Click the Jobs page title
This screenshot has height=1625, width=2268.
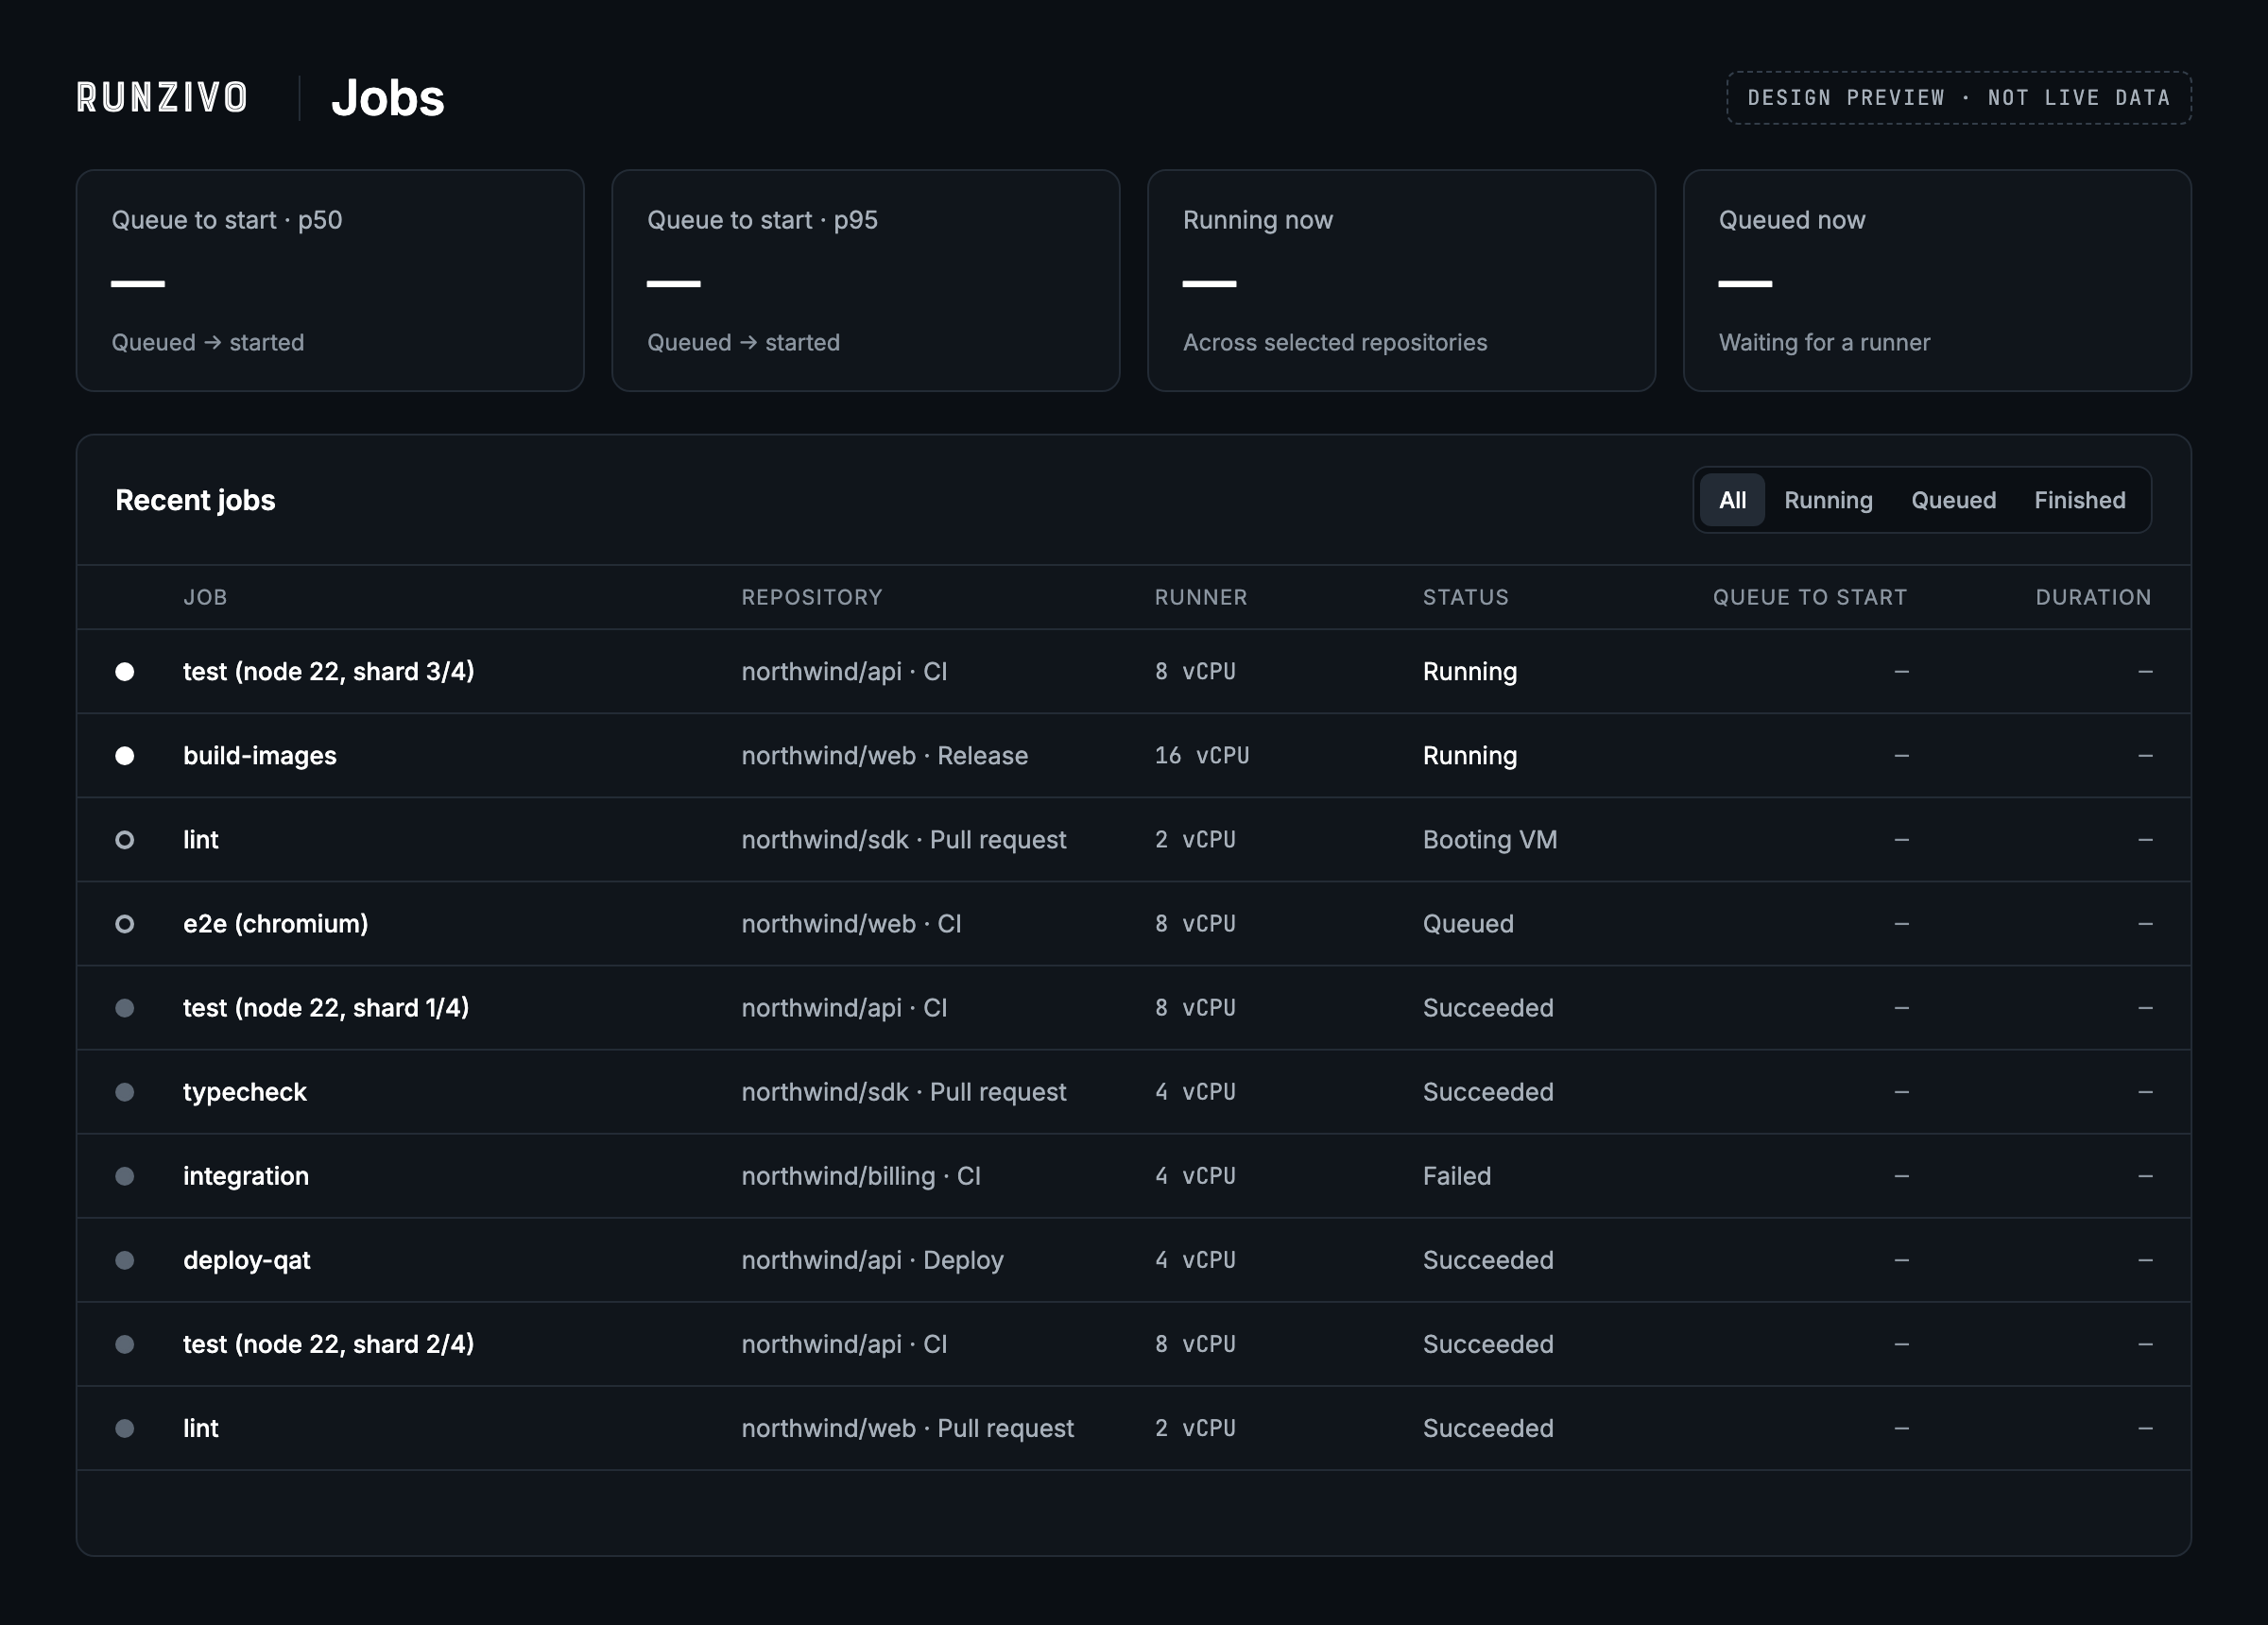click(388, 98)
